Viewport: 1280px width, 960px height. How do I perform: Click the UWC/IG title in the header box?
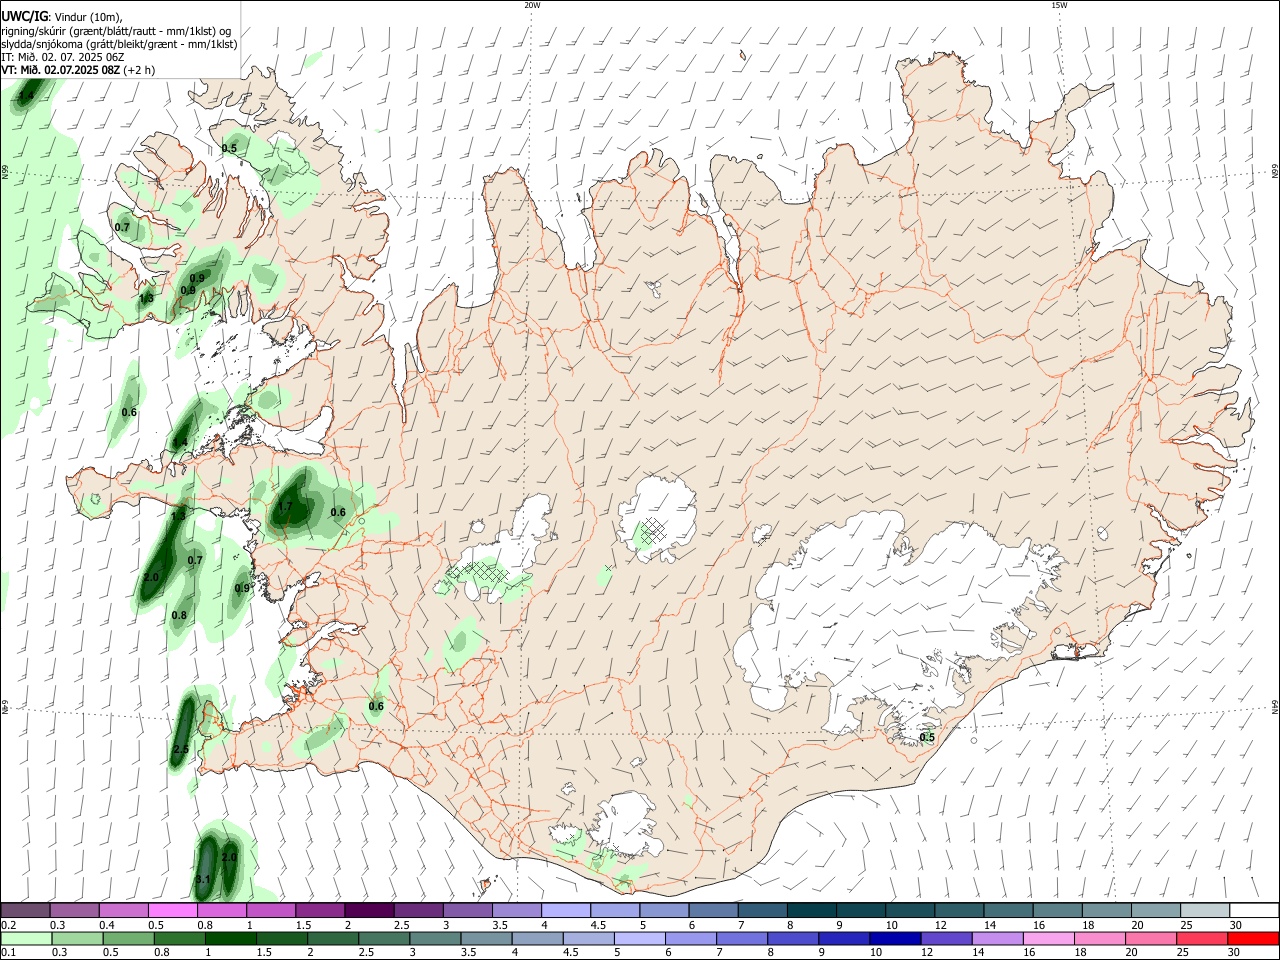[23, 16]
